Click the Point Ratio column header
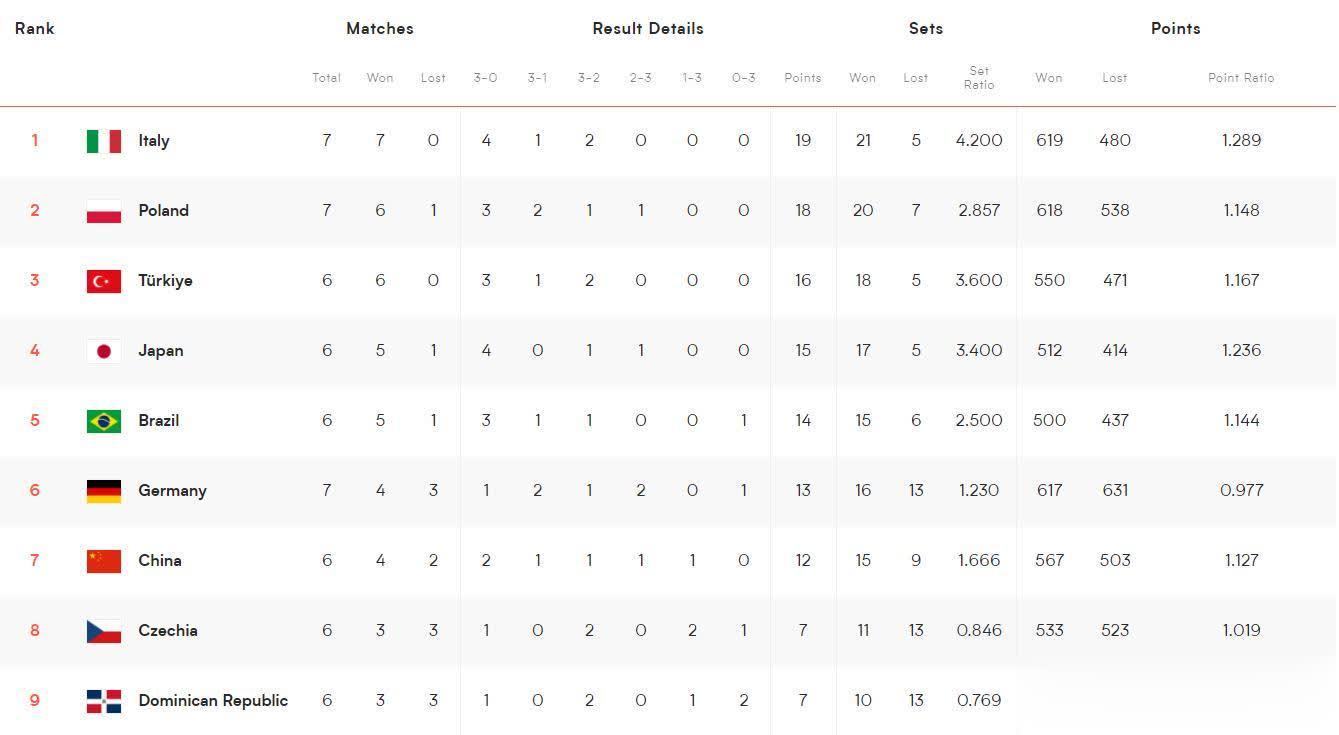Viewport: 1339px width, 735px height. pyautogui.click(x=1241, y=78)
